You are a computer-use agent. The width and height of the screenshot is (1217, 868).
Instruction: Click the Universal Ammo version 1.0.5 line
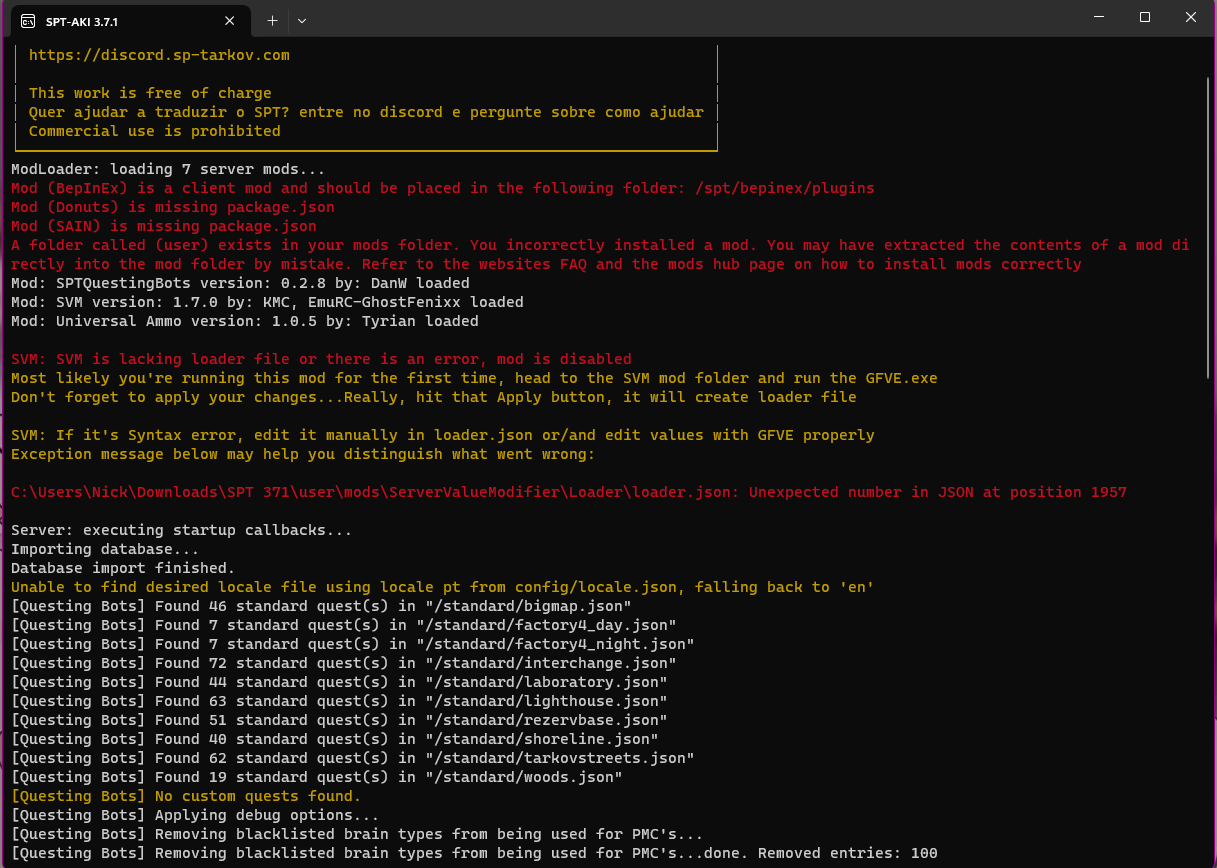click(x=245, y=321)
